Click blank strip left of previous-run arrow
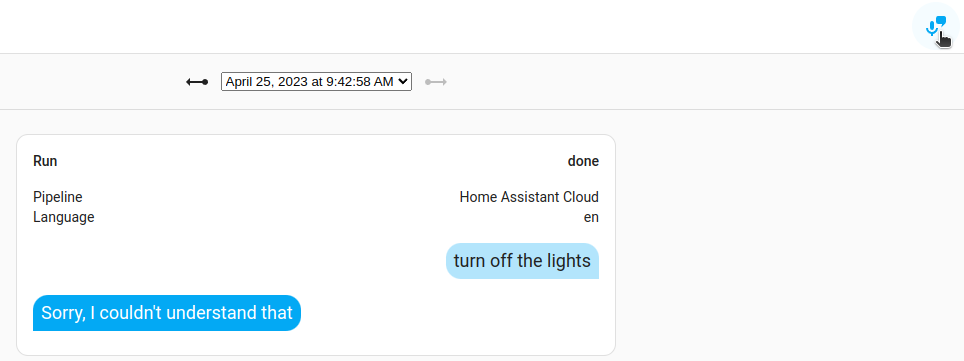964x361 pixels. [x=92, y=82]
